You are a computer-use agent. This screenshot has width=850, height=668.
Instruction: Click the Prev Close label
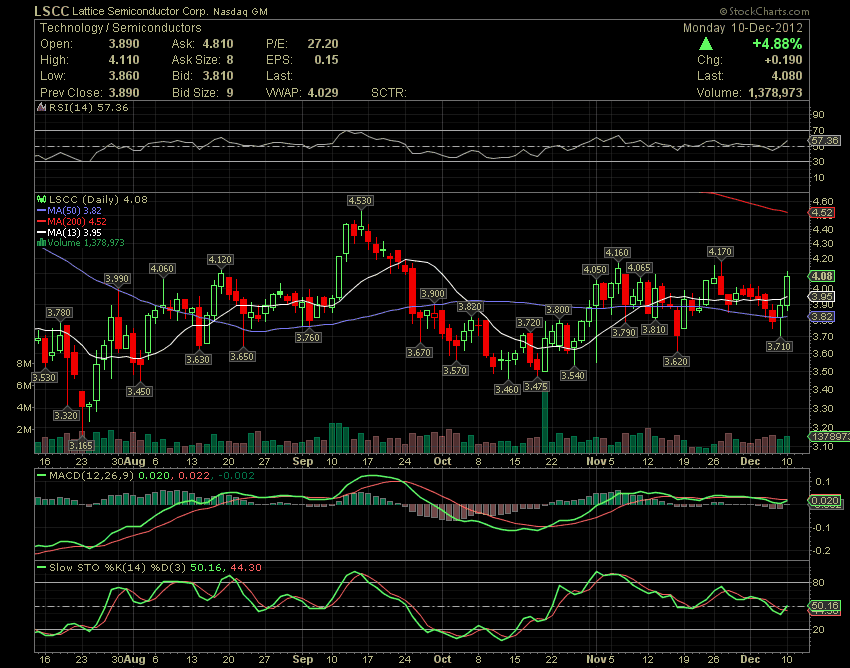click(x=70, y=93)
